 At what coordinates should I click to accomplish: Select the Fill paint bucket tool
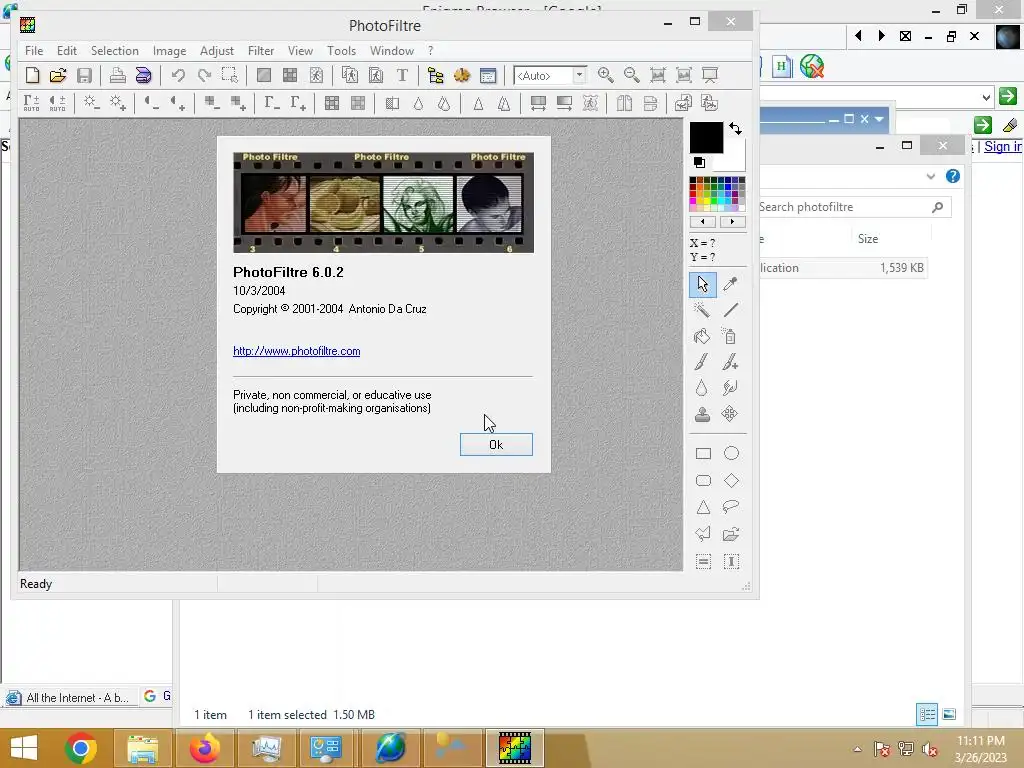click(x=703, y=336)
